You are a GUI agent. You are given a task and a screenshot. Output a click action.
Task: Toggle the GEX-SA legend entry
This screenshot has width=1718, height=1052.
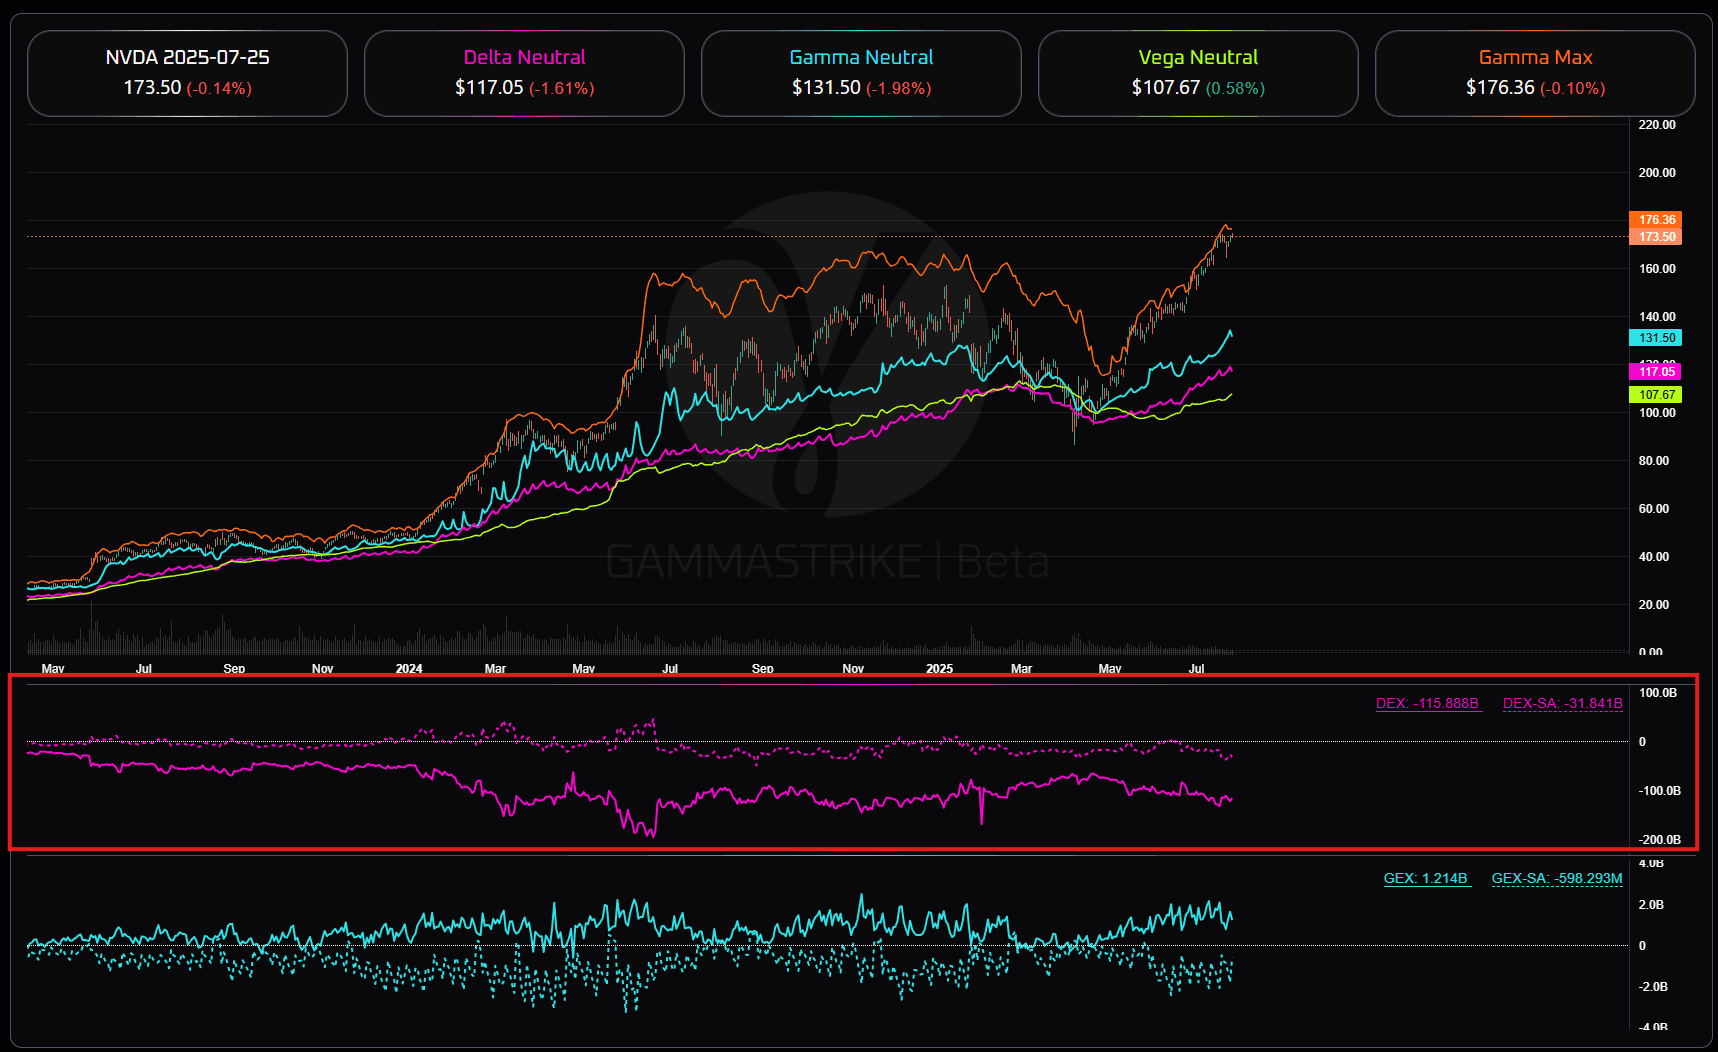click(x=1556, y=878)
